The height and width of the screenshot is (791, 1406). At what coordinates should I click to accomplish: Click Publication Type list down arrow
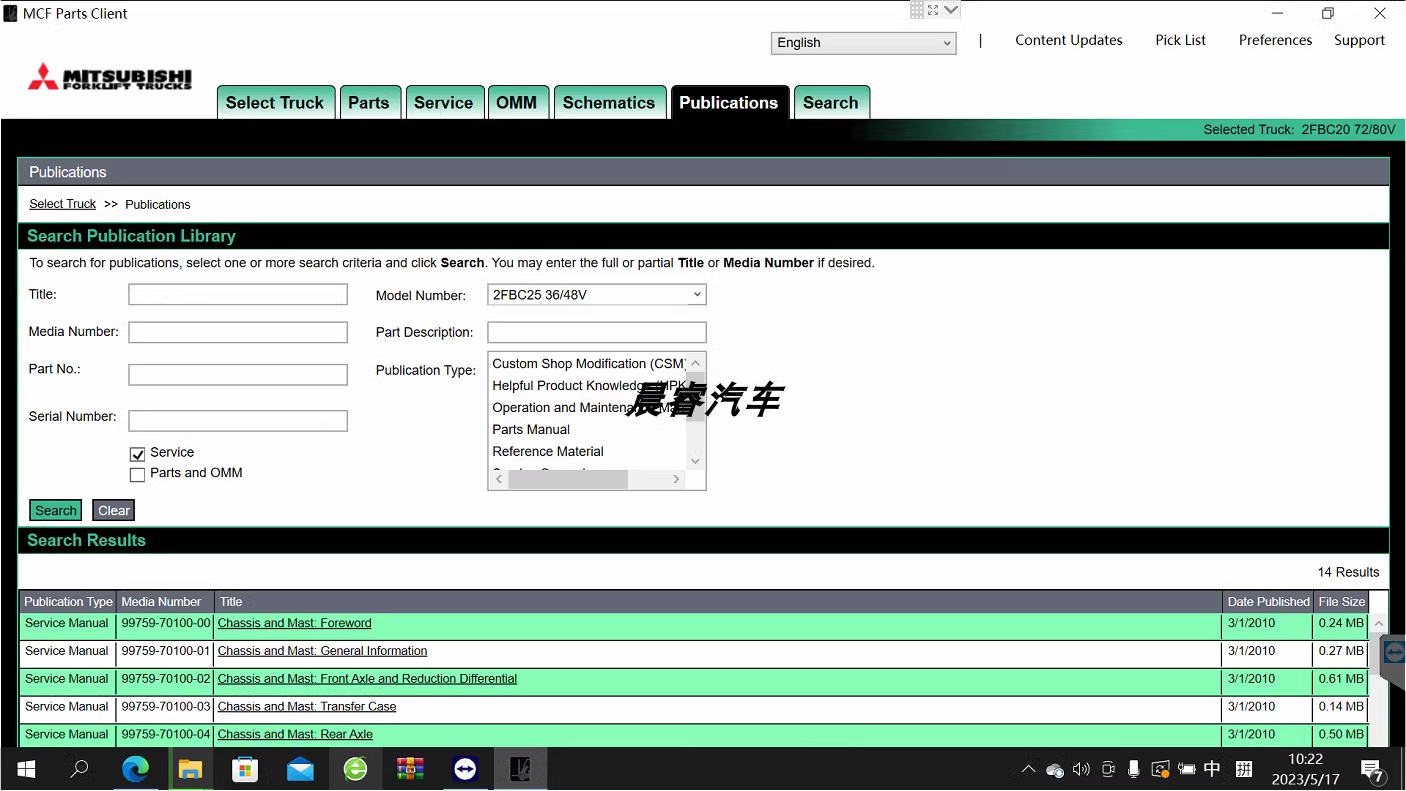point(696,461)
